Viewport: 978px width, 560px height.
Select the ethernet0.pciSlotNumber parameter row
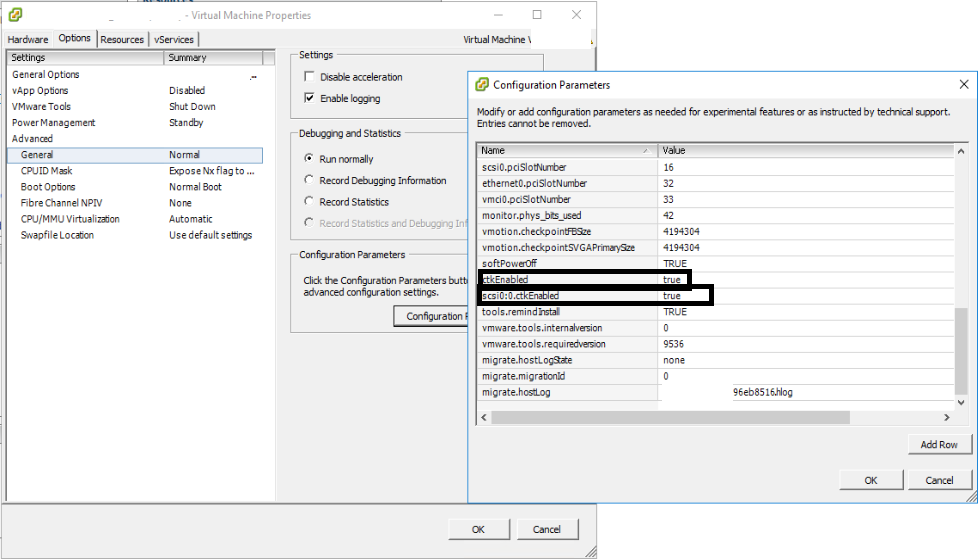(715, 183)
